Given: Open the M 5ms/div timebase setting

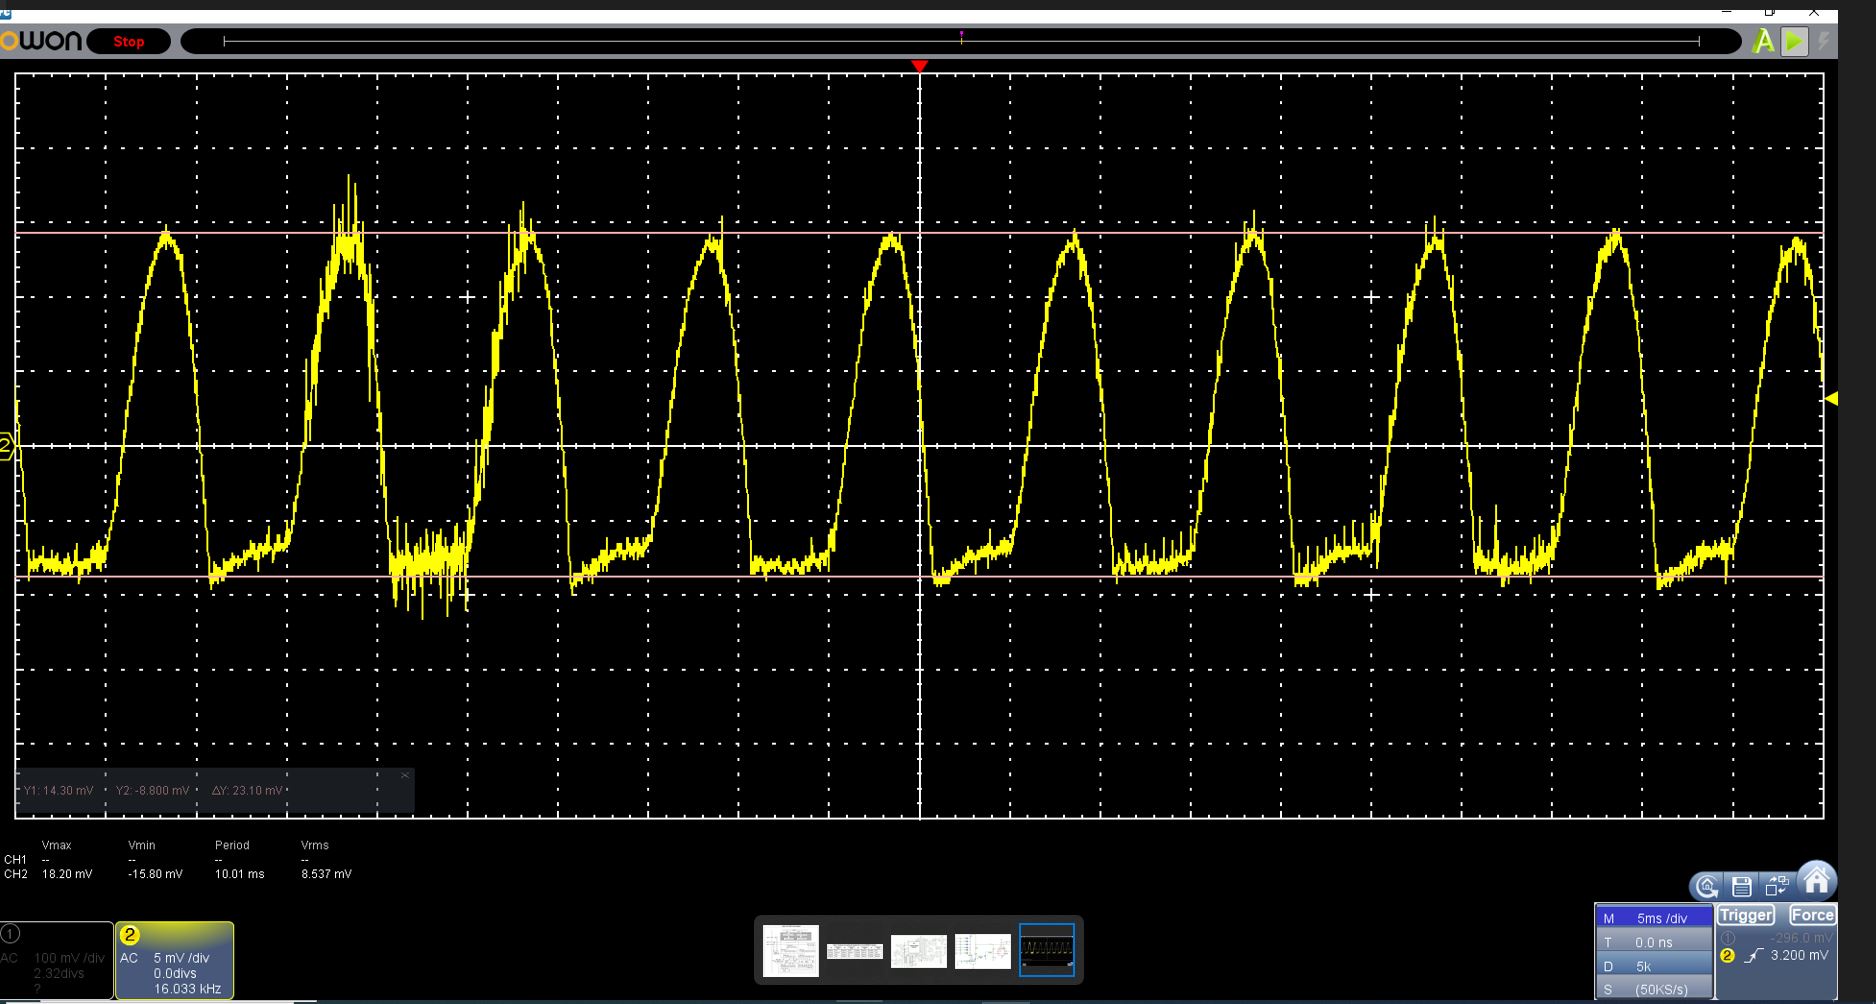Looking at the screenshot, I should 1653,918.
